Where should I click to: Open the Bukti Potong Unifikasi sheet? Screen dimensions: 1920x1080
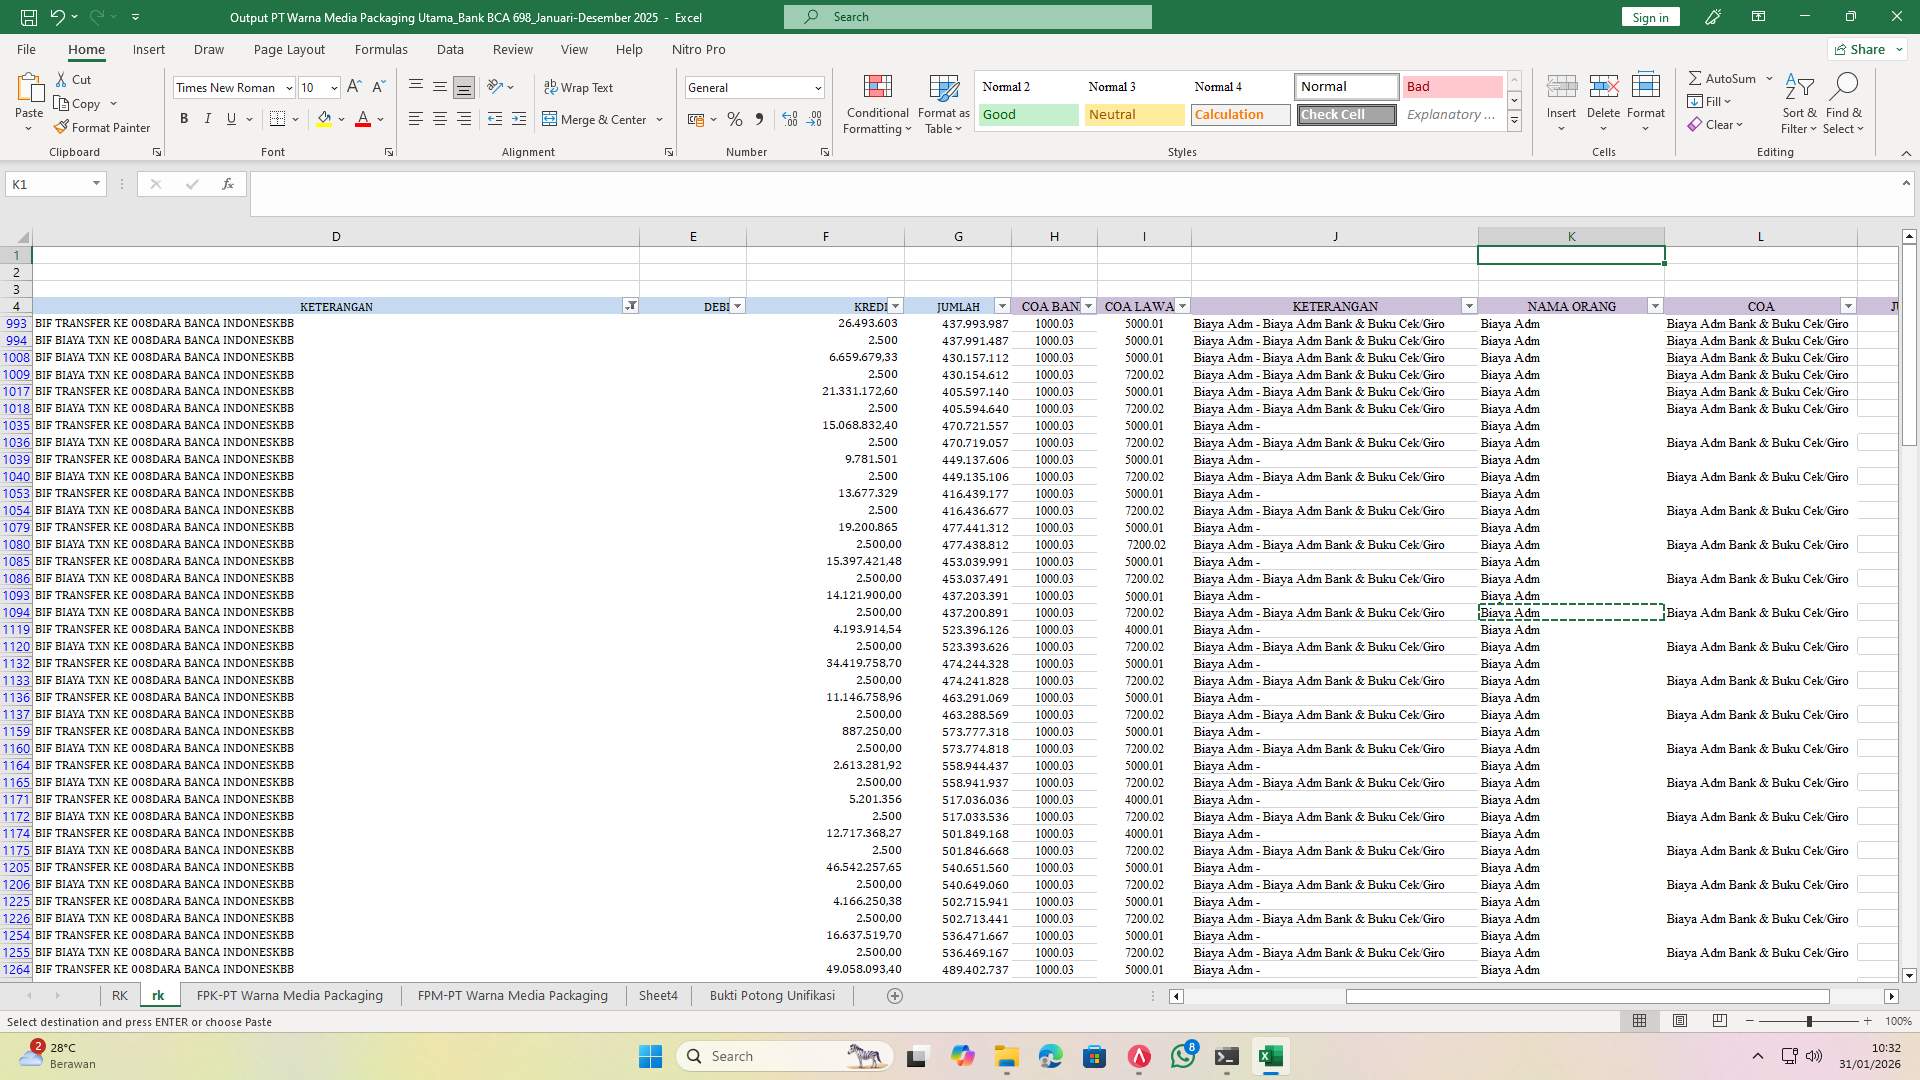772,995
